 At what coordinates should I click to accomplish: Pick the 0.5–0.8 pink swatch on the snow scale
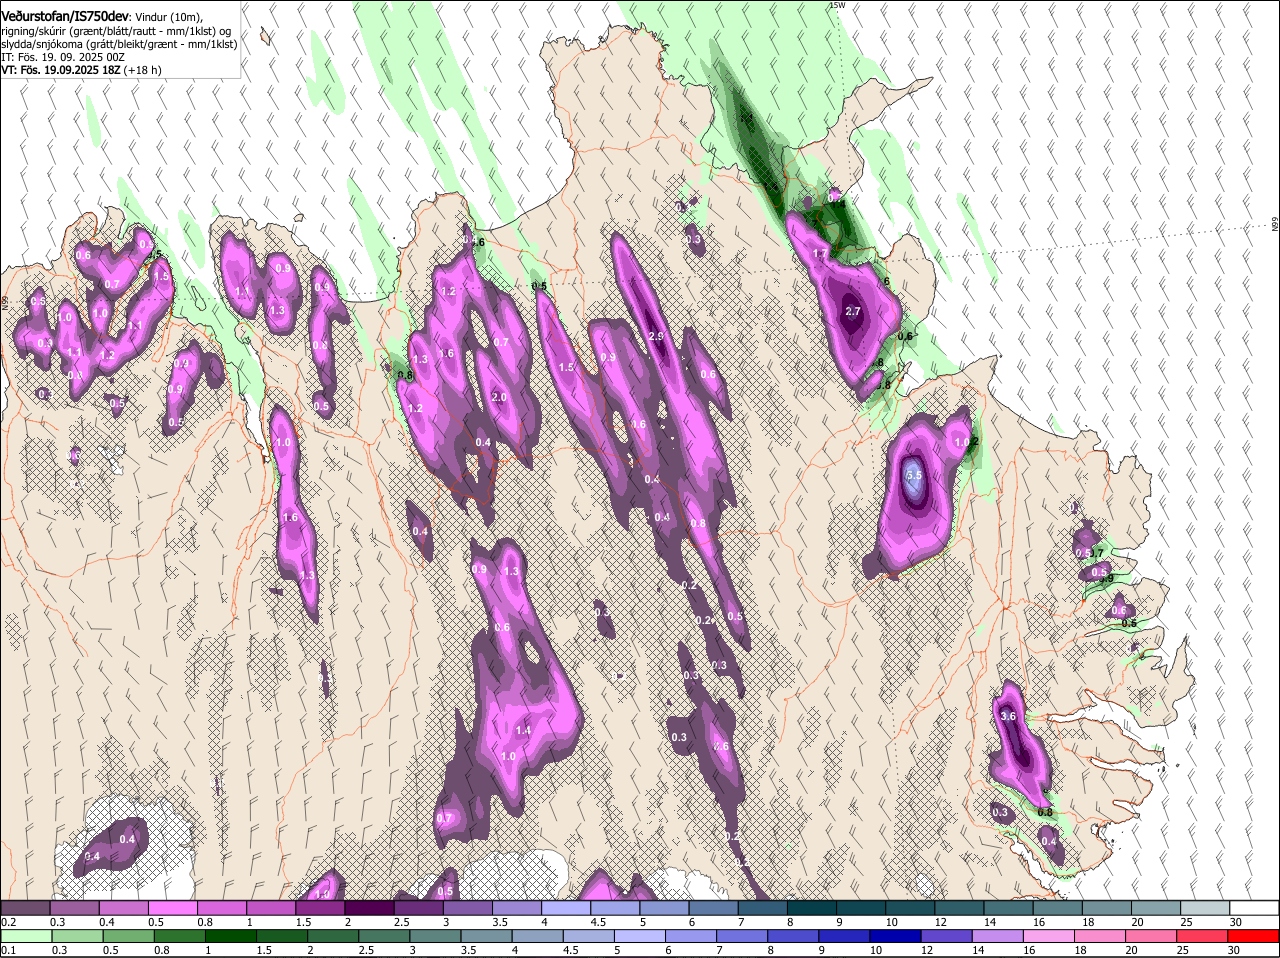(x=173, y=907)
